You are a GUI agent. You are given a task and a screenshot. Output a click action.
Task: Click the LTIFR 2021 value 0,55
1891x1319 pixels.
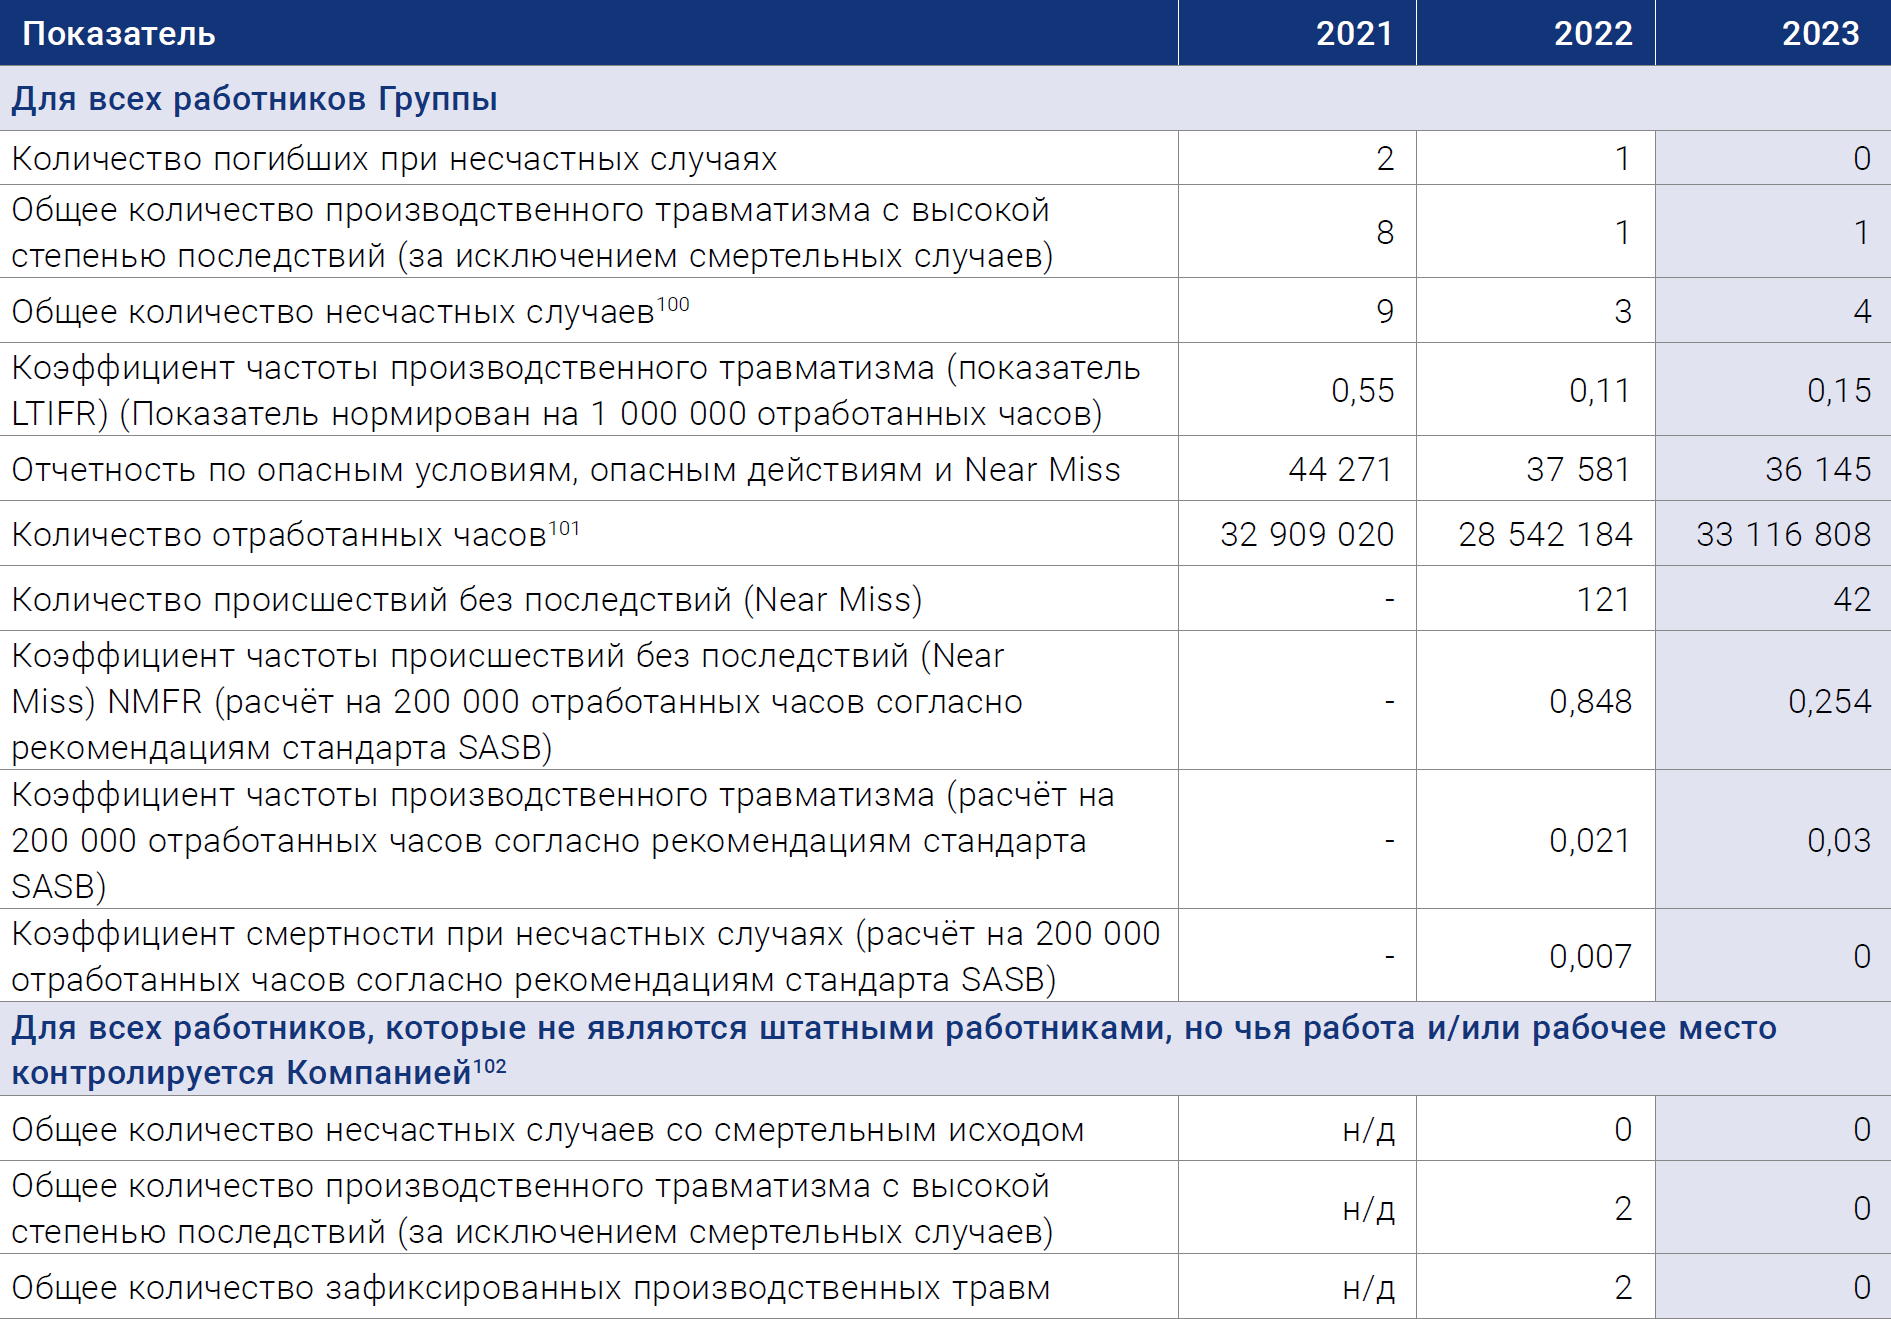(x=1363, y=390)
